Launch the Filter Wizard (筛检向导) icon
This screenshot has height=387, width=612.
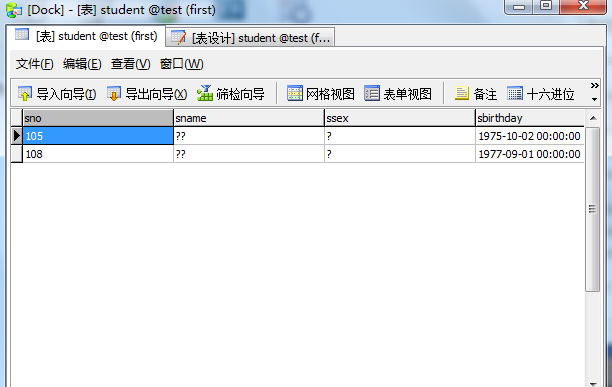pyautogui.click(x=205, y=93)
